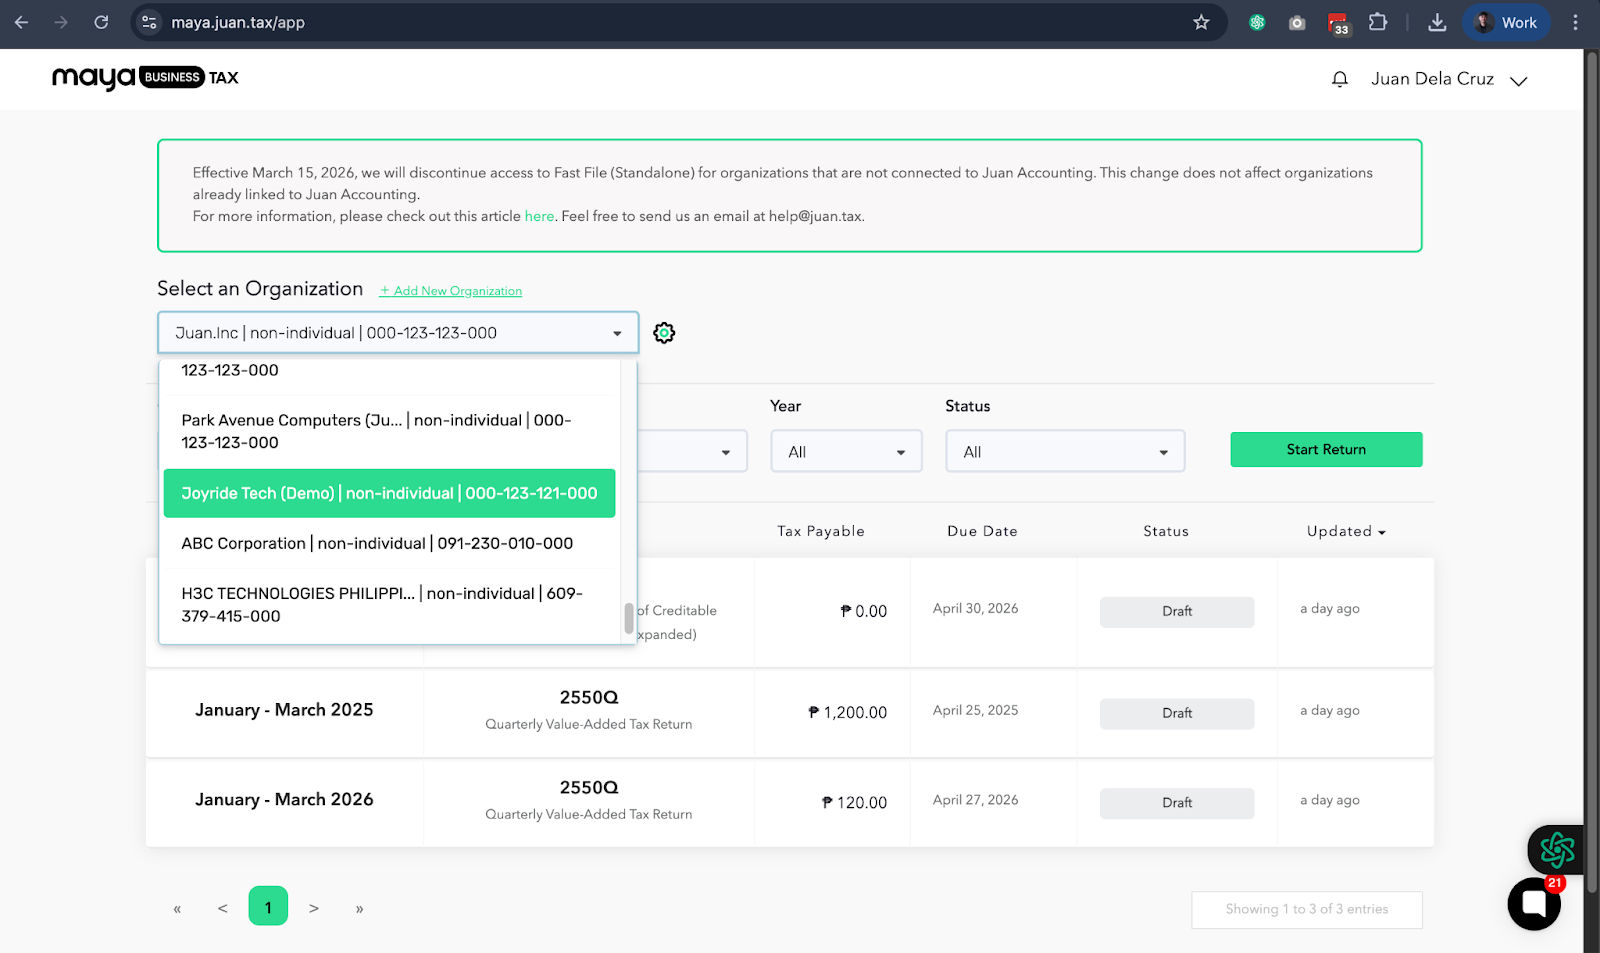
Task: Open the browser Extensions puzzle menu
Action: (1378, 22)
